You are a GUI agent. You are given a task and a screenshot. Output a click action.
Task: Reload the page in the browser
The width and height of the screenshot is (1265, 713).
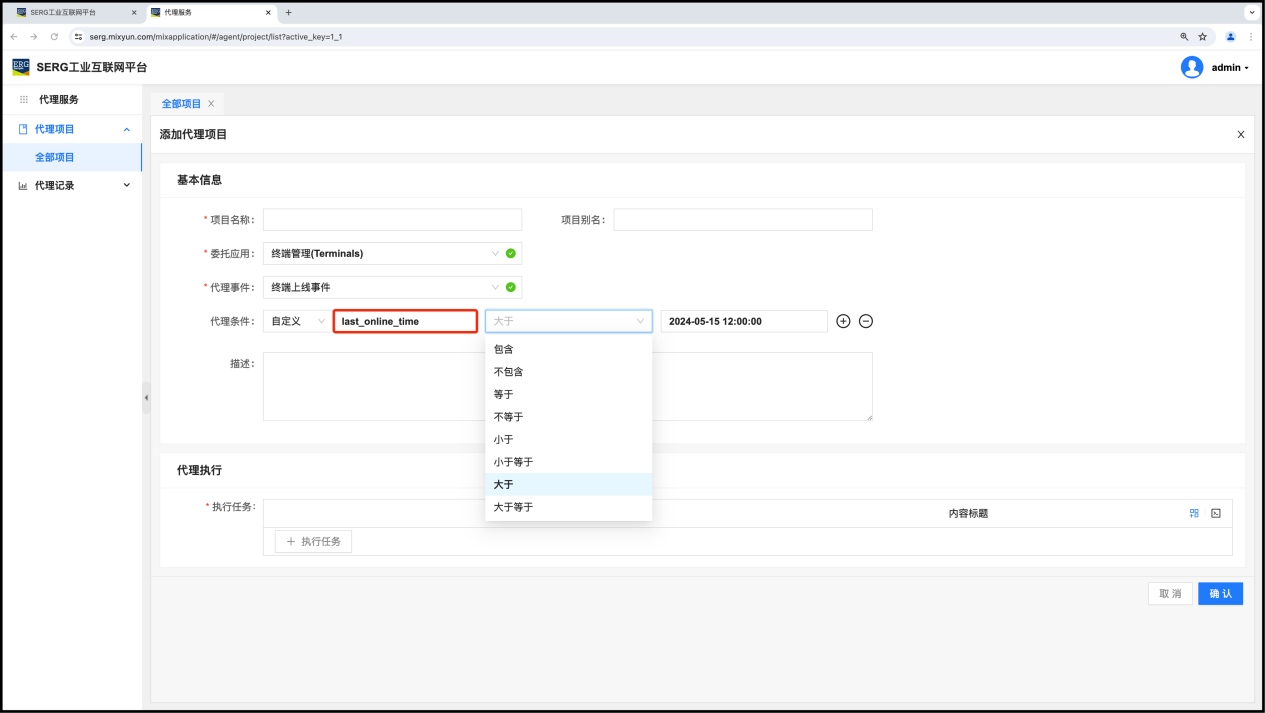coord(54,36)
